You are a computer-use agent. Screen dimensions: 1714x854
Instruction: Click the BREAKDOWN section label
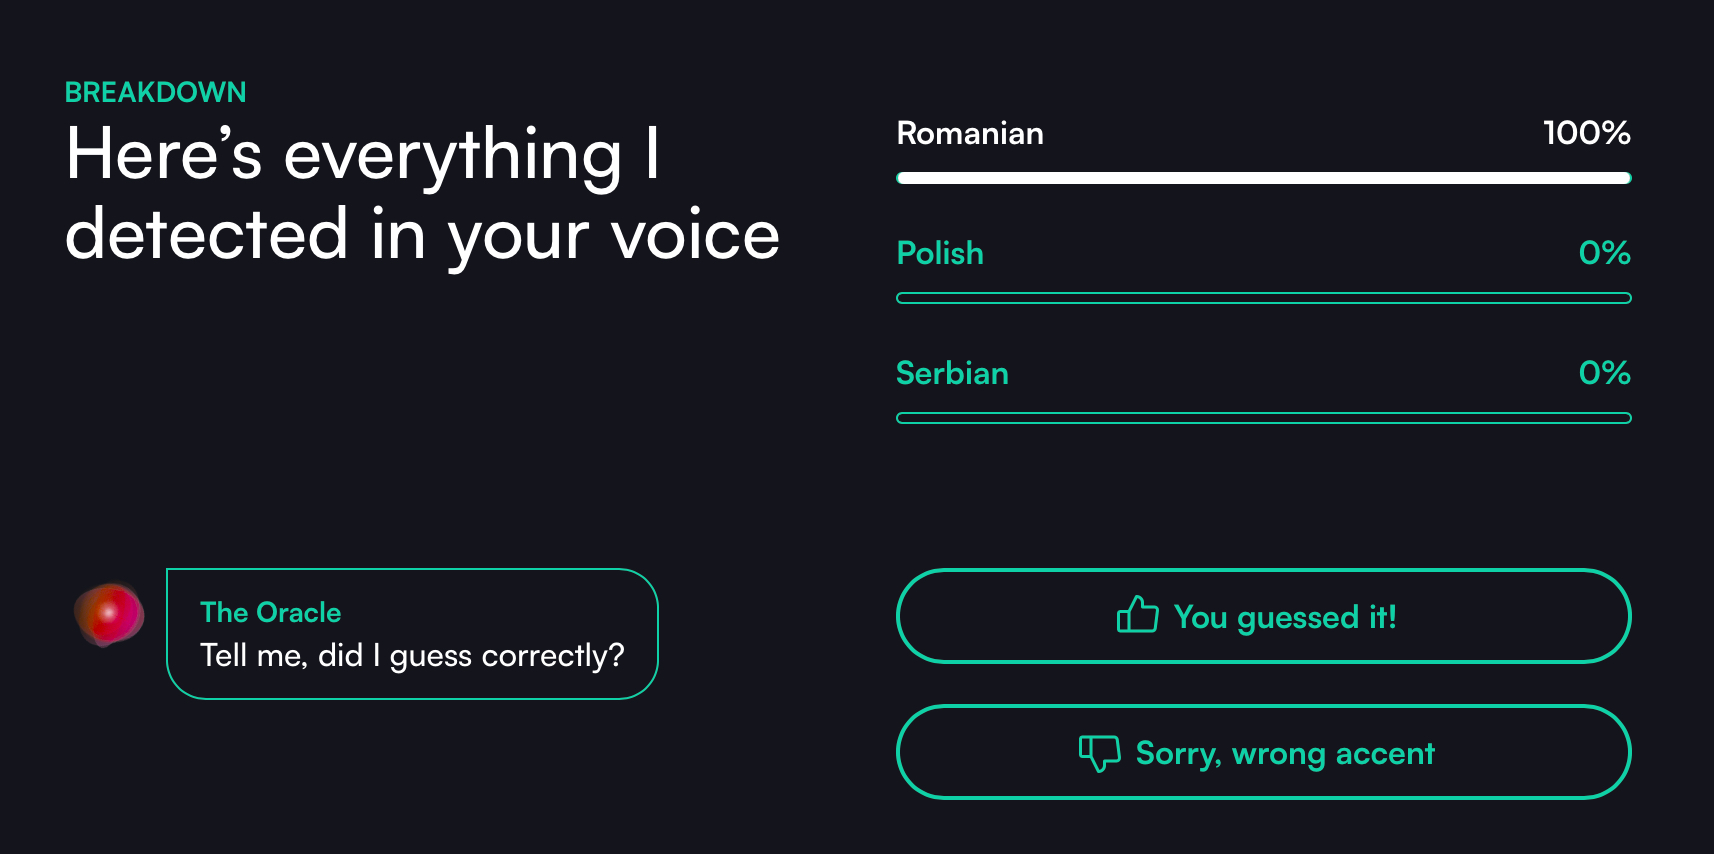coord(155,92)
